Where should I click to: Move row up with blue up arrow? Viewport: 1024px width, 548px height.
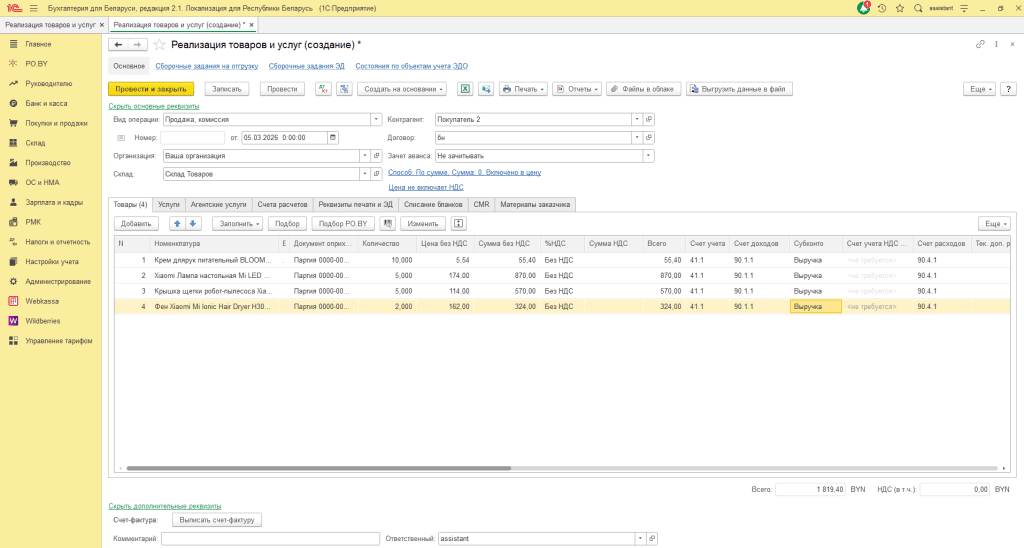click(177, 224)
